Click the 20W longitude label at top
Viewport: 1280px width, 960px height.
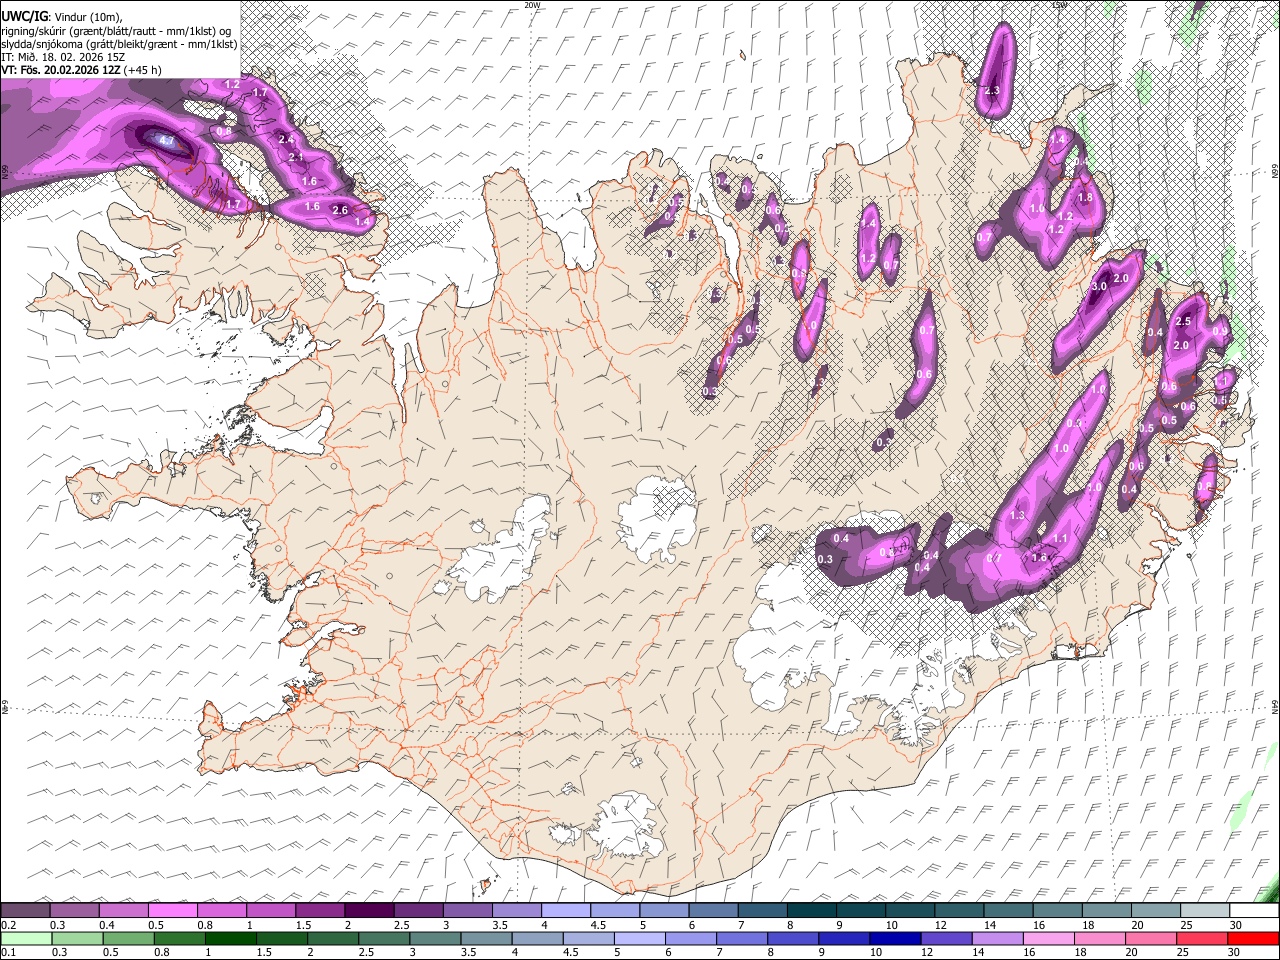pos(531,5)
